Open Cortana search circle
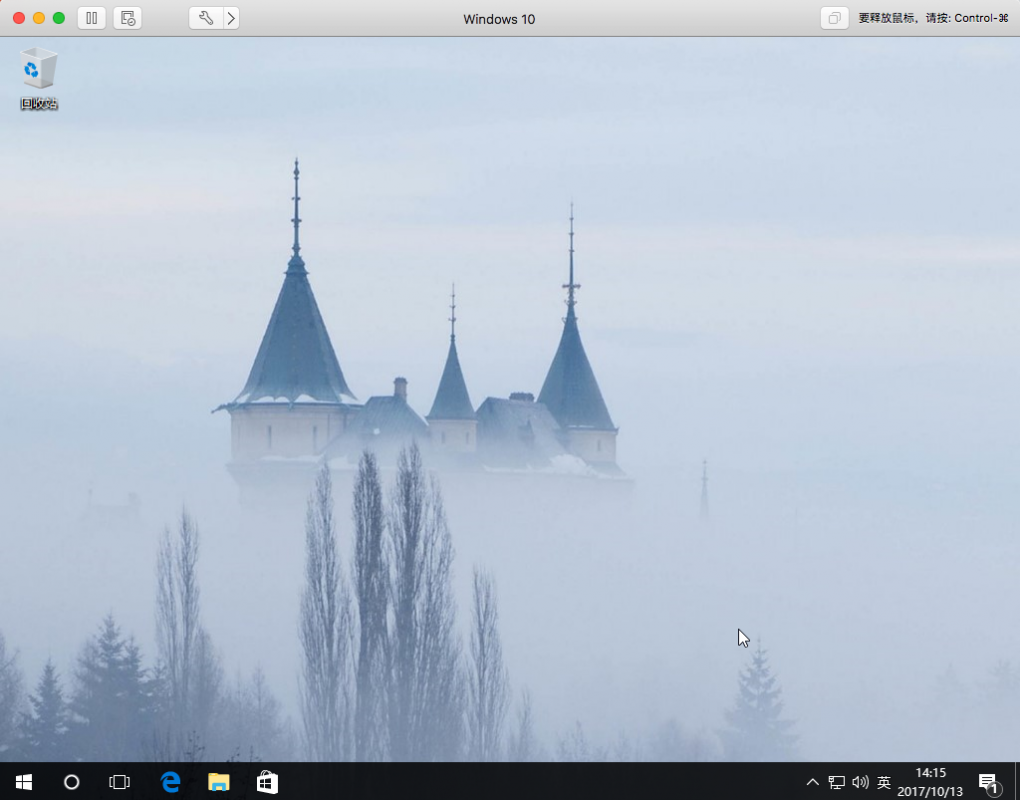1020x800 pixels. pos(72,782)
